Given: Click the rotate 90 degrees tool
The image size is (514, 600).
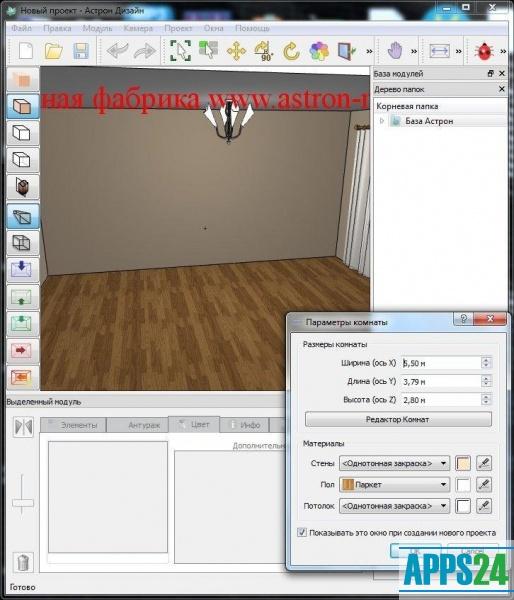Looking at the screenshot, I should tap(263, 51).
